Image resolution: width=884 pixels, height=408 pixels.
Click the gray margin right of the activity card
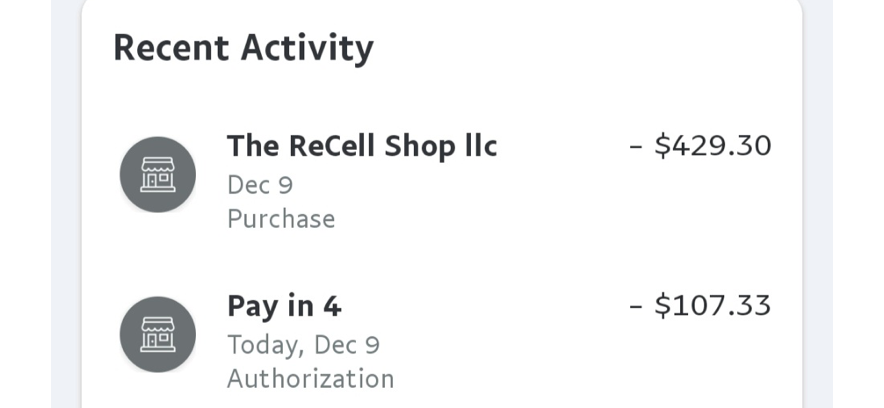[x=817, y=204]
